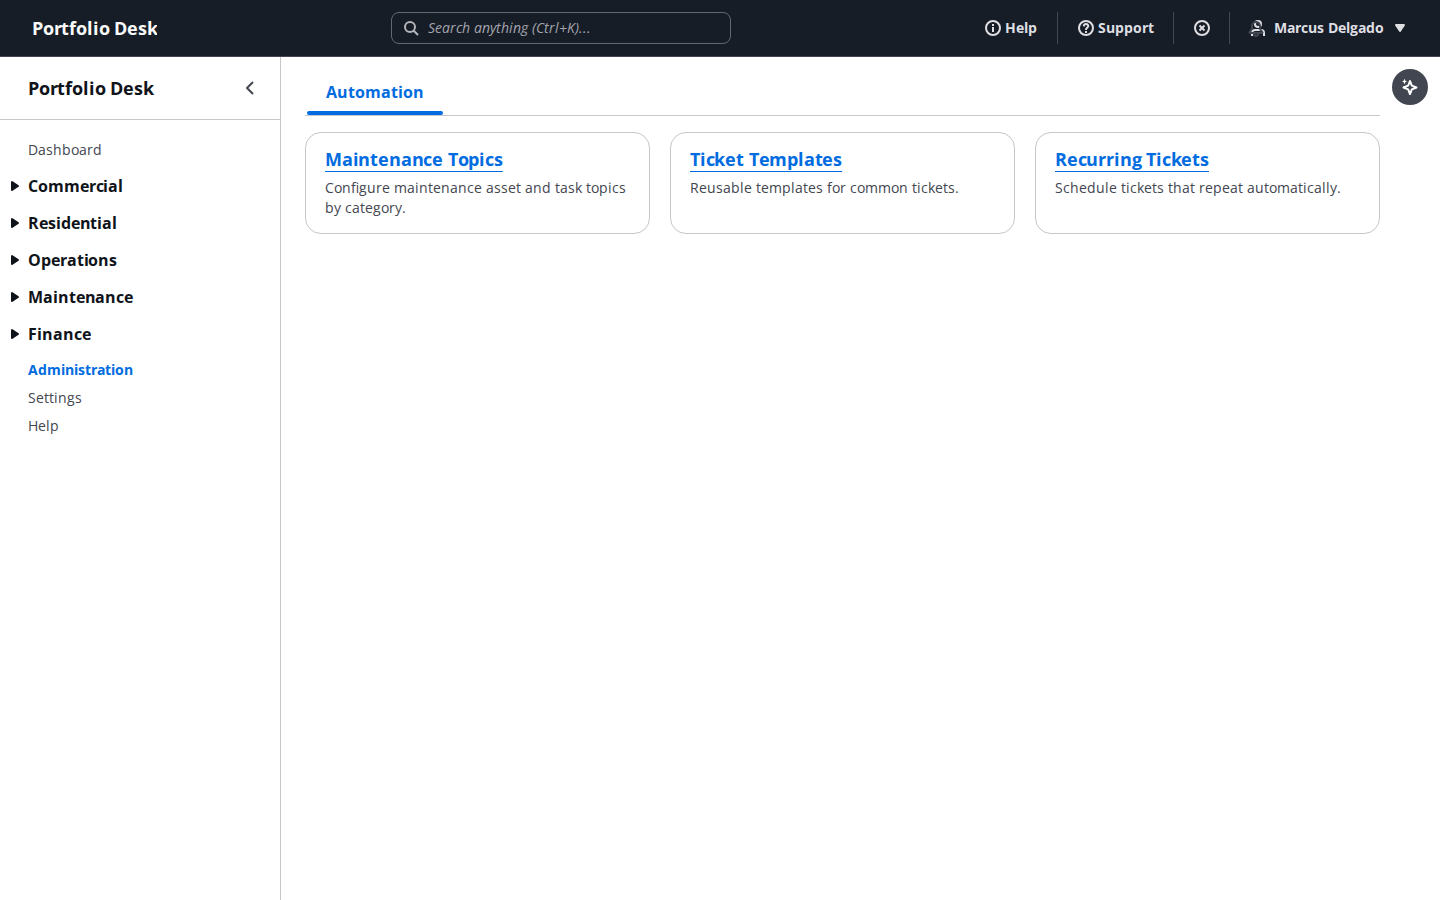Expand the Operations section triangle

click(15, 260)
